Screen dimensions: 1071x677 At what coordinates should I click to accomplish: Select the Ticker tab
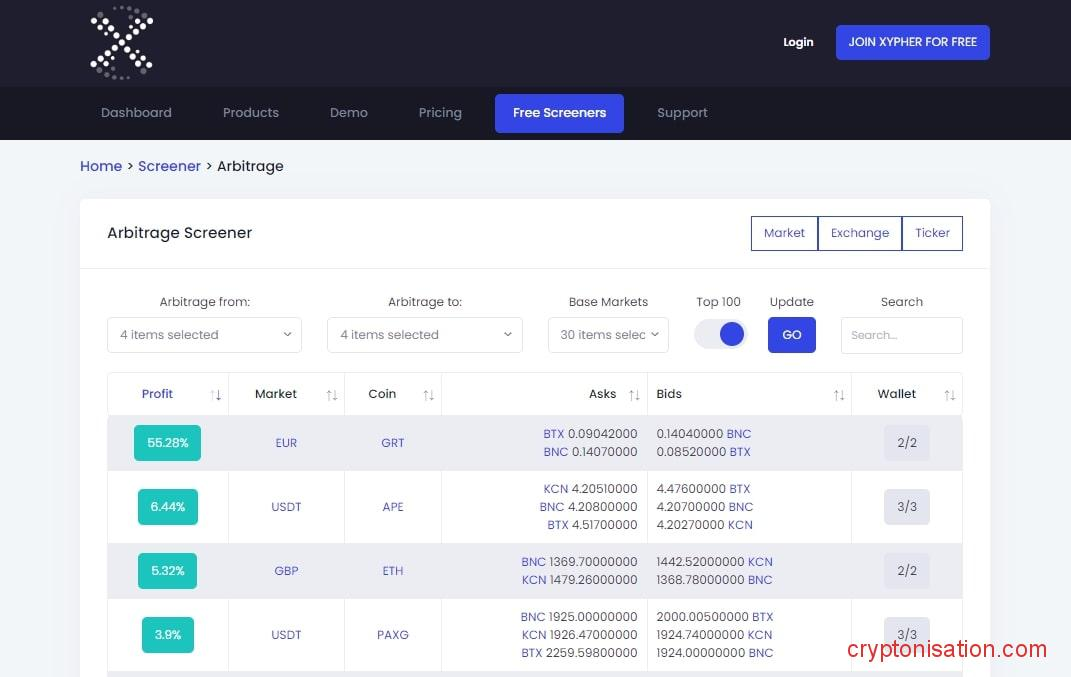coord(931,233)
